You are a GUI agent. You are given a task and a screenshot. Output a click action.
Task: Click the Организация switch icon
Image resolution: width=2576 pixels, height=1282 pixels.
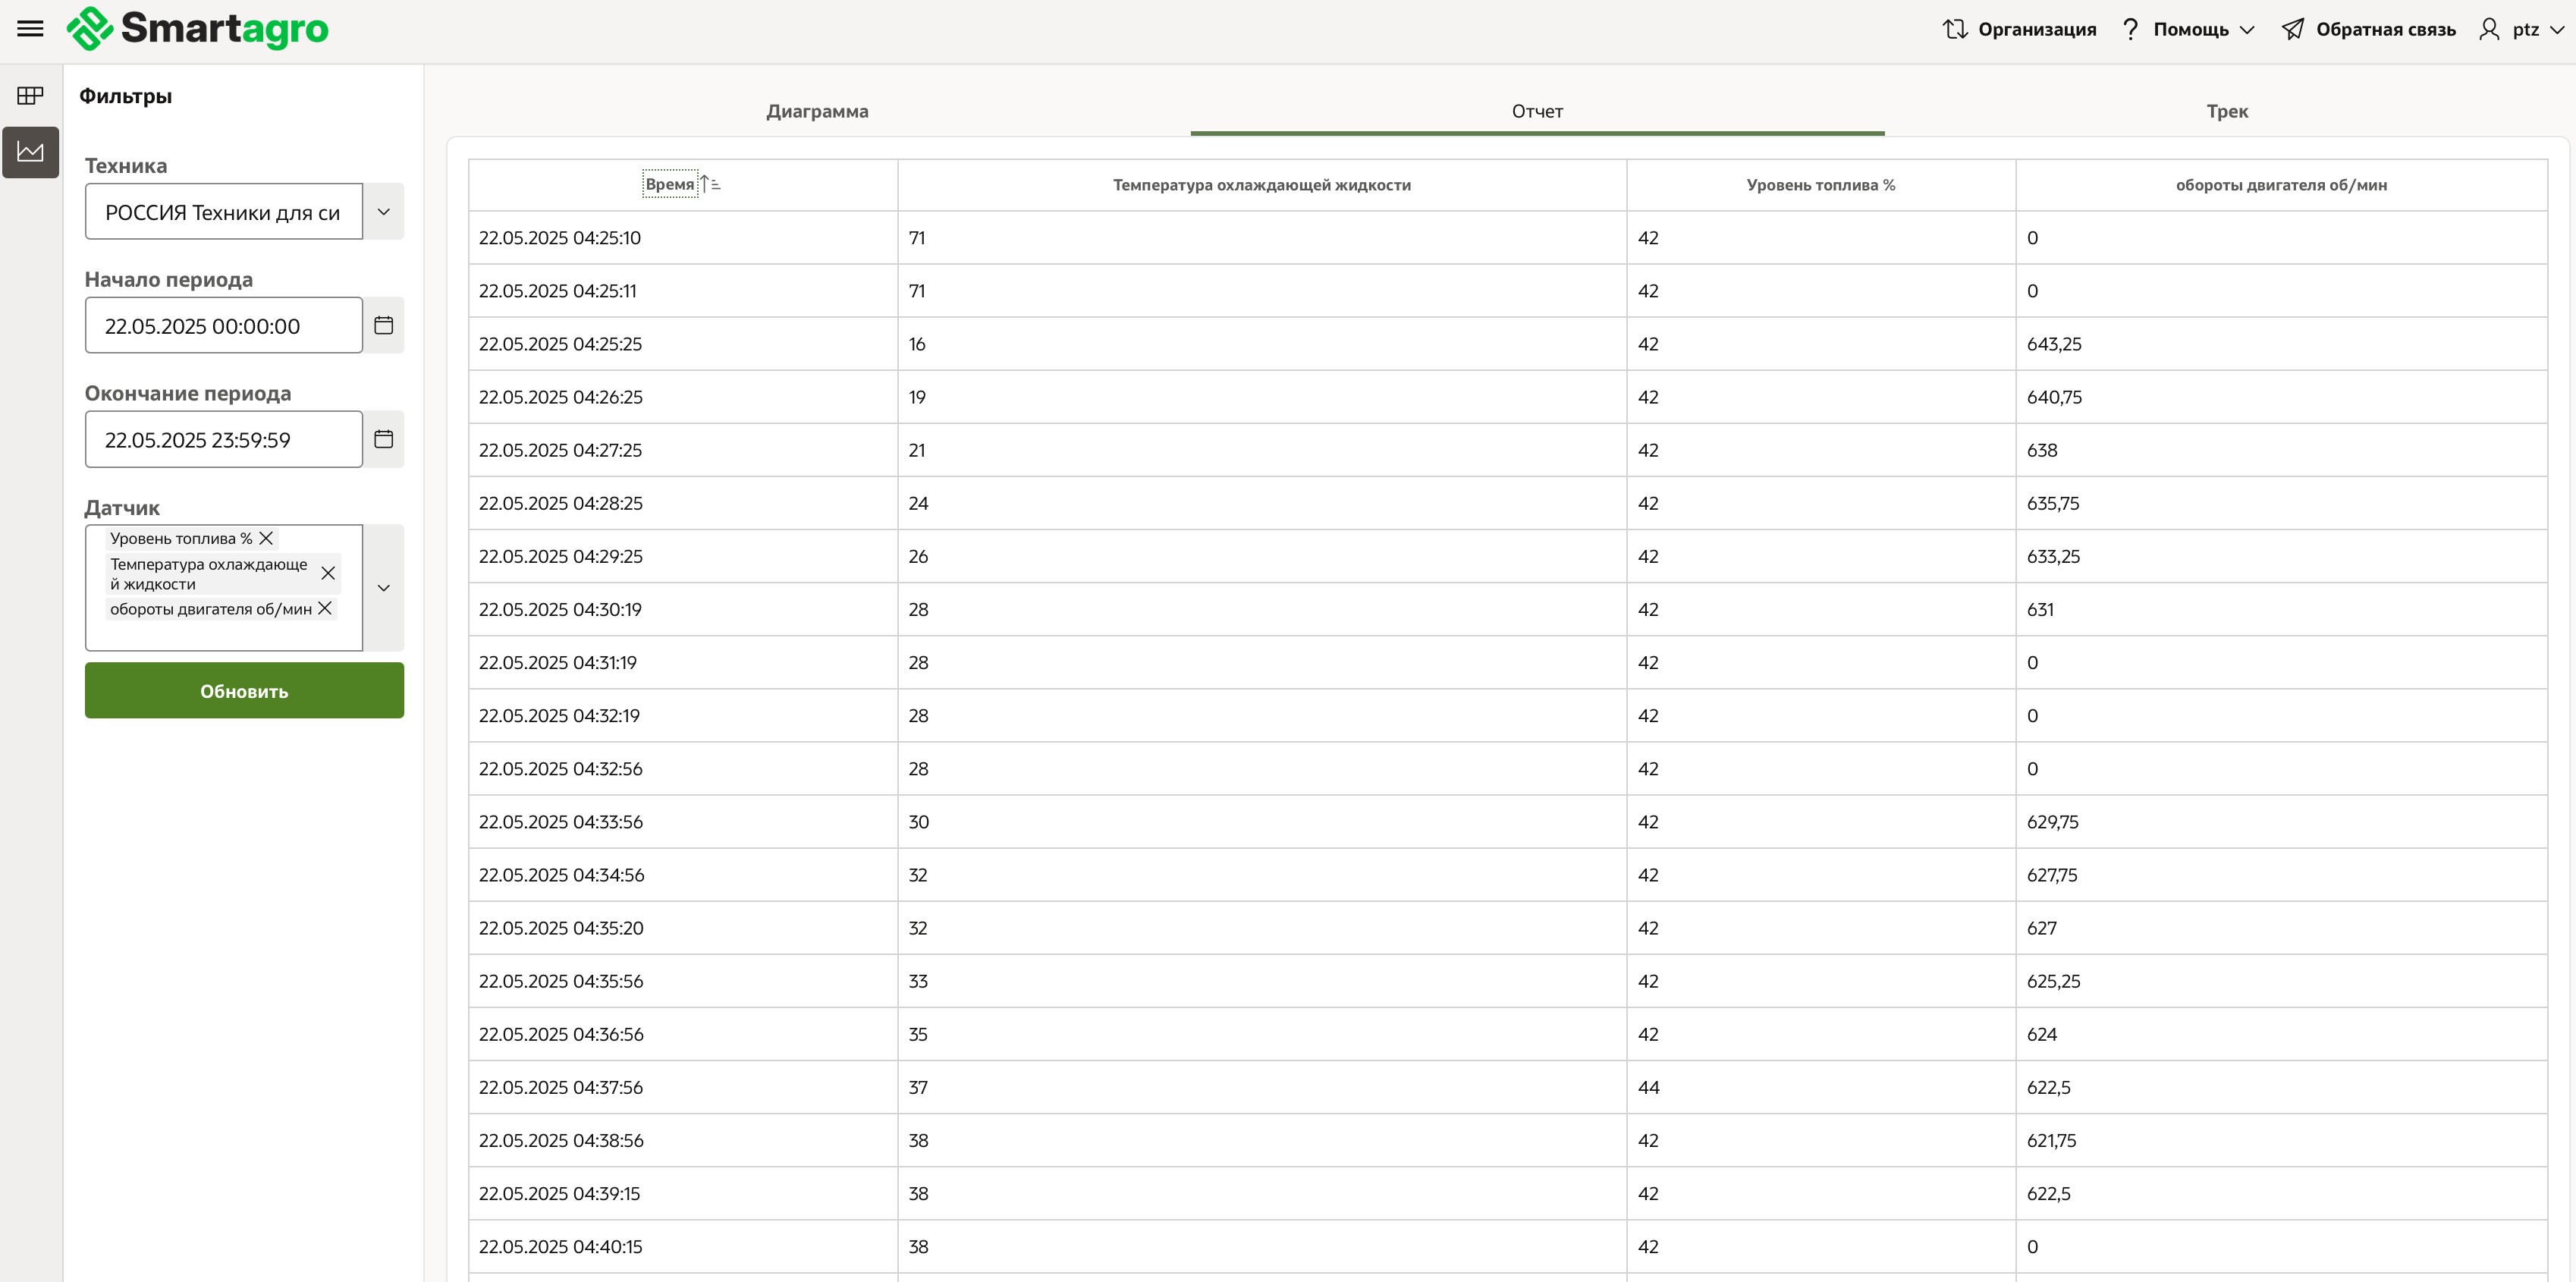pyautogui.click(x=1954, y=29)
